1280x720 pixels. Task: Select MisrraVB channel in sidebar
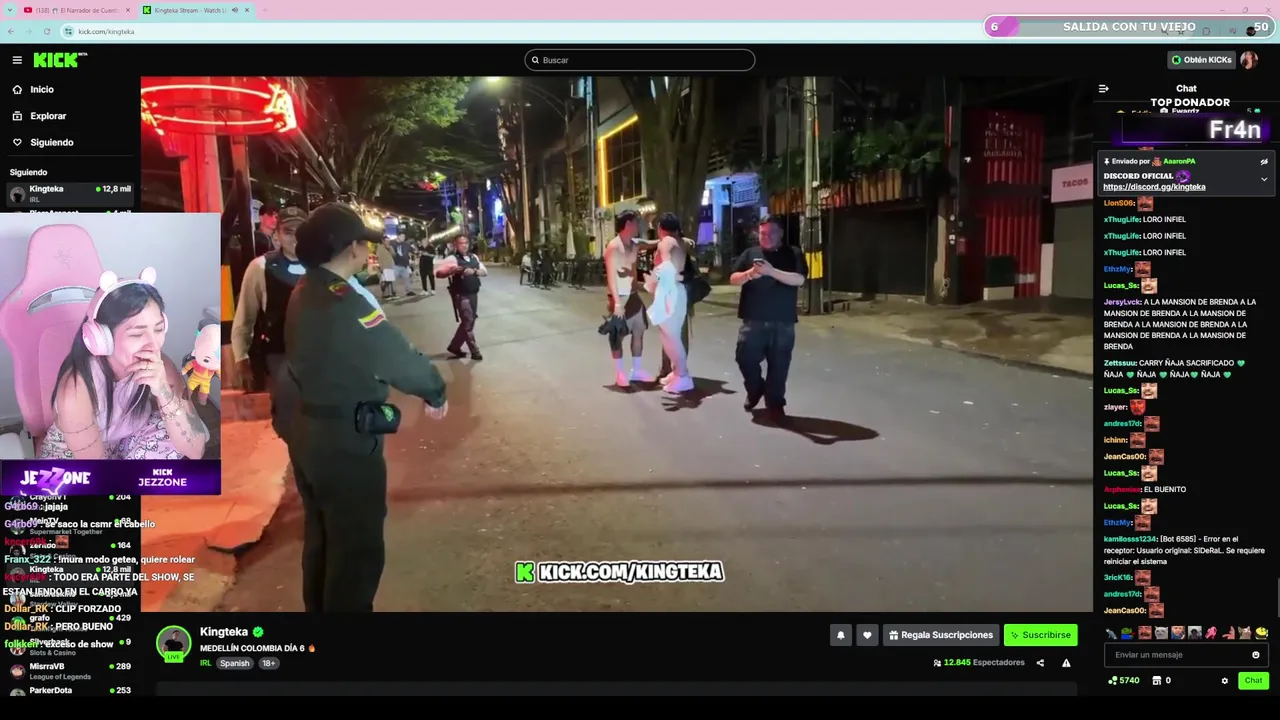pos(68,671)
